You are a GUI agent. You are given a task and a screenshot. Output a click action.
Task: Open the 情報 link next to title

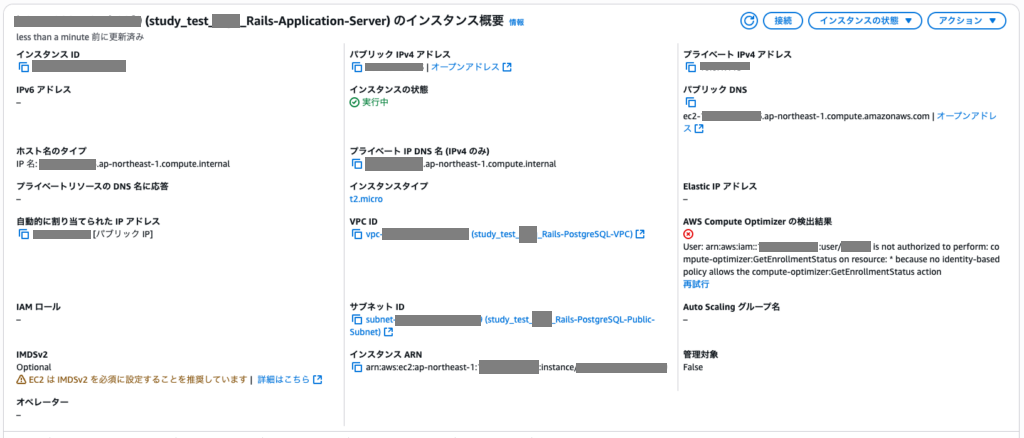tap(516, 21)
